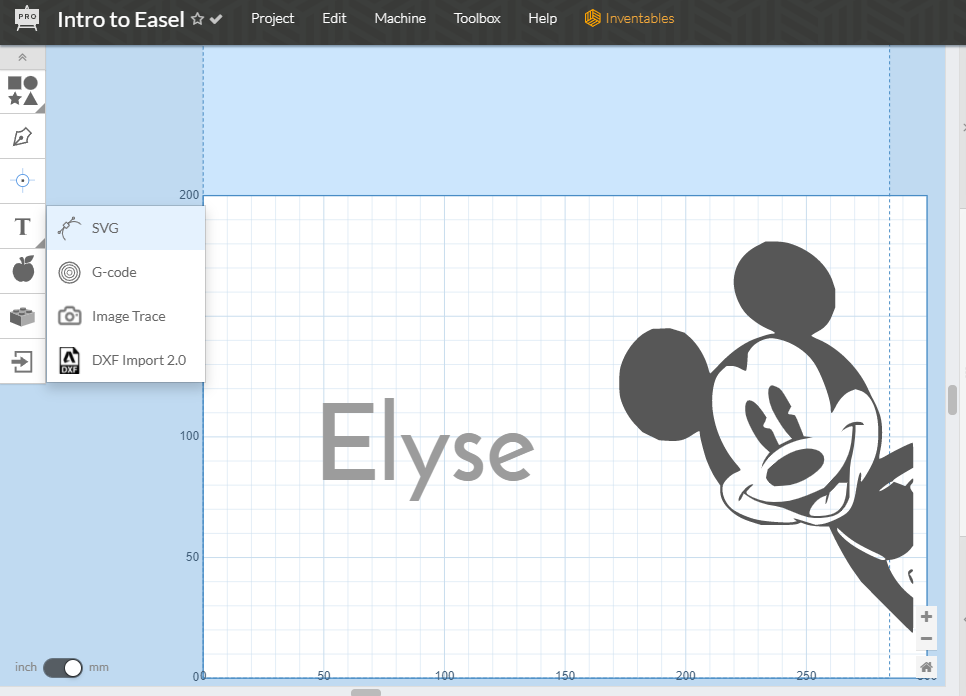Click the Image Trace camera icon

(x=70, y=316)
